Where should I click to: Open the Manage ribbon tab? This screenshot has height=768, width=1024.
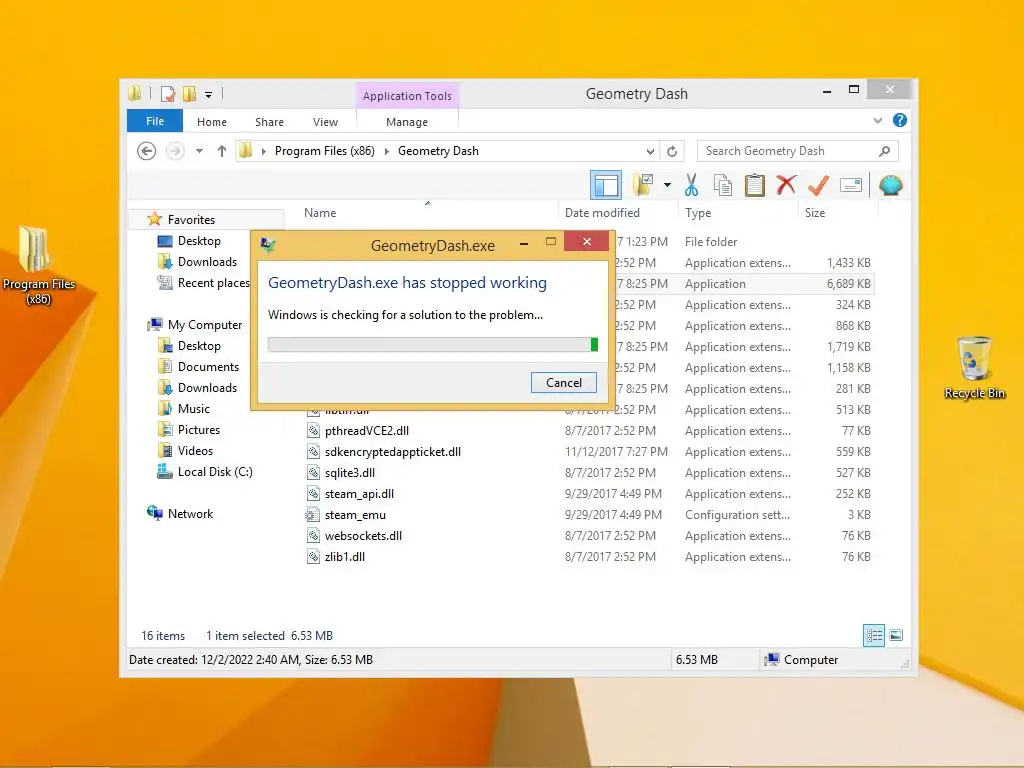pyautogui.click(x=407, y=121)
